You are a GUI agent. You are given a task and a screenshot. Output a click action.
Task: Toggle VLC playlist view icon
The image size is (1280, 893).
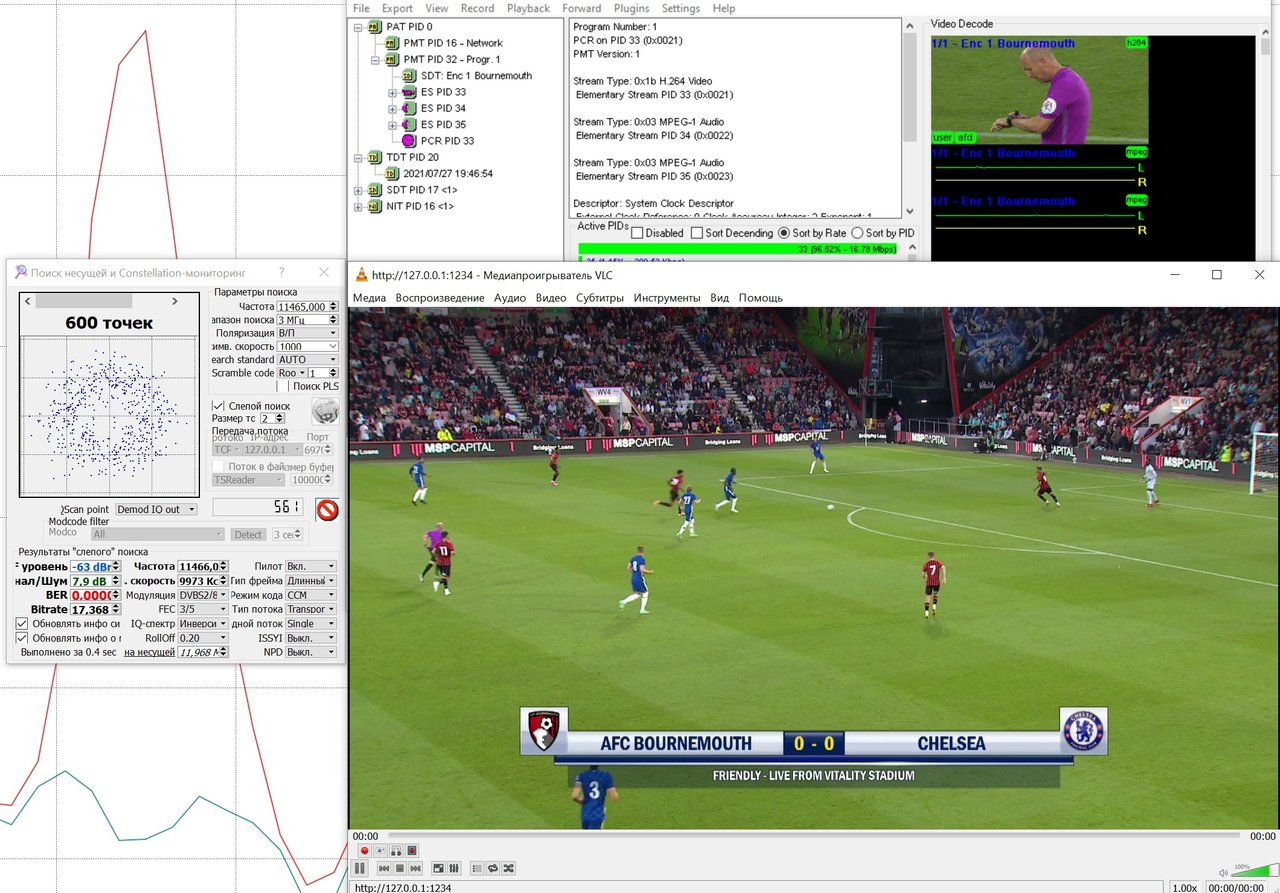pyautogui.click(x=477, y=868)
